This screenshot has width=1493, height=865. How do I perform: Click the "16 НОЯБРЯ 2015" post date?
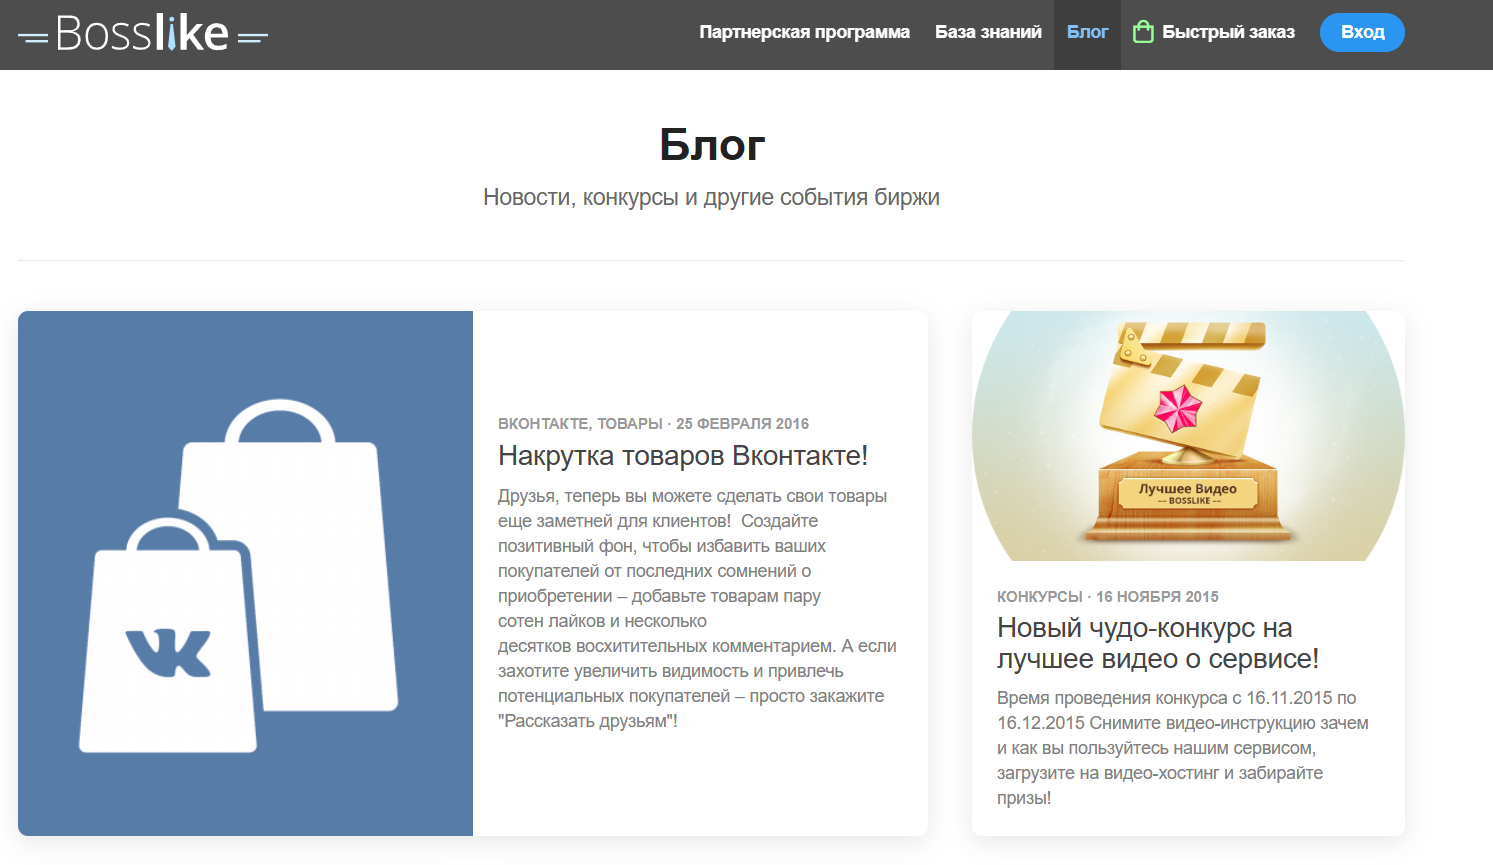click(1157, 597)
